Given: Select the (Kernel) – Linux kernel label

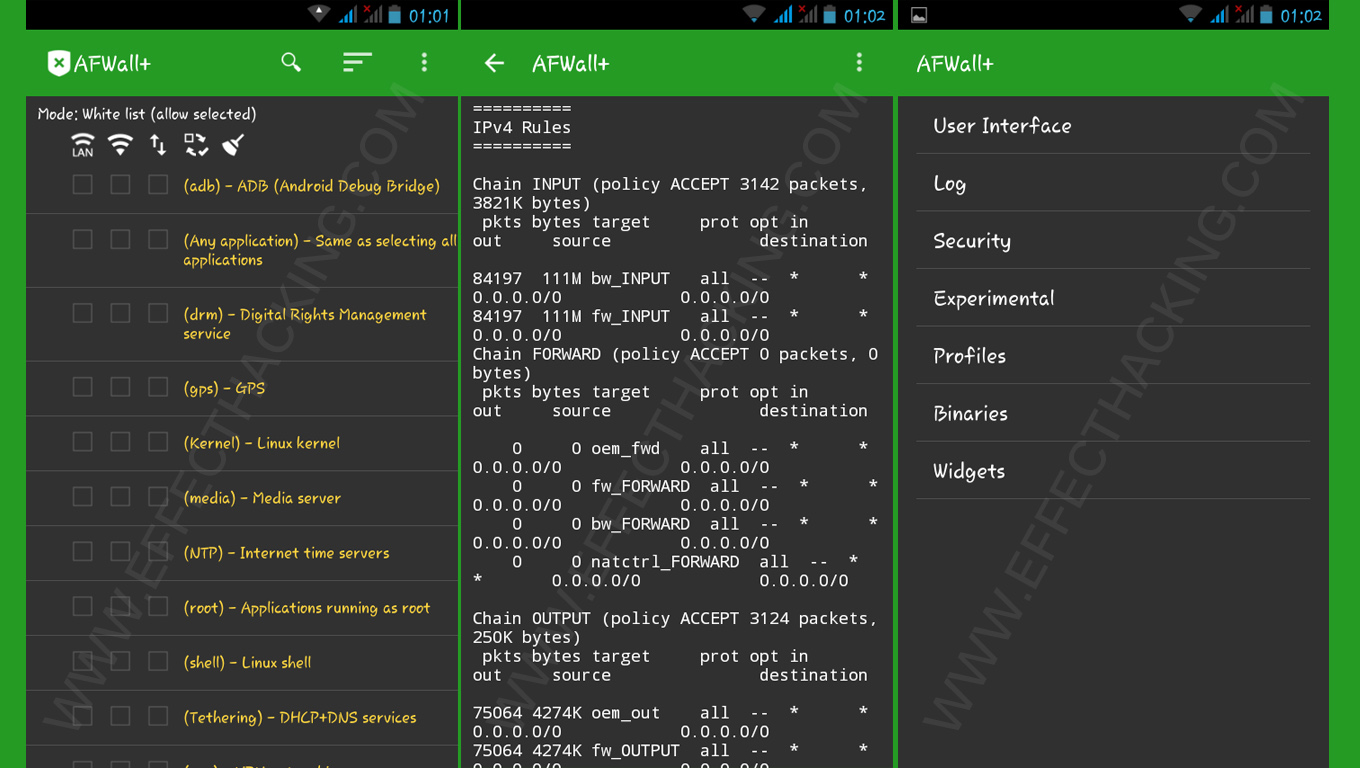Looking at the screenshot, I should (261, 443).
